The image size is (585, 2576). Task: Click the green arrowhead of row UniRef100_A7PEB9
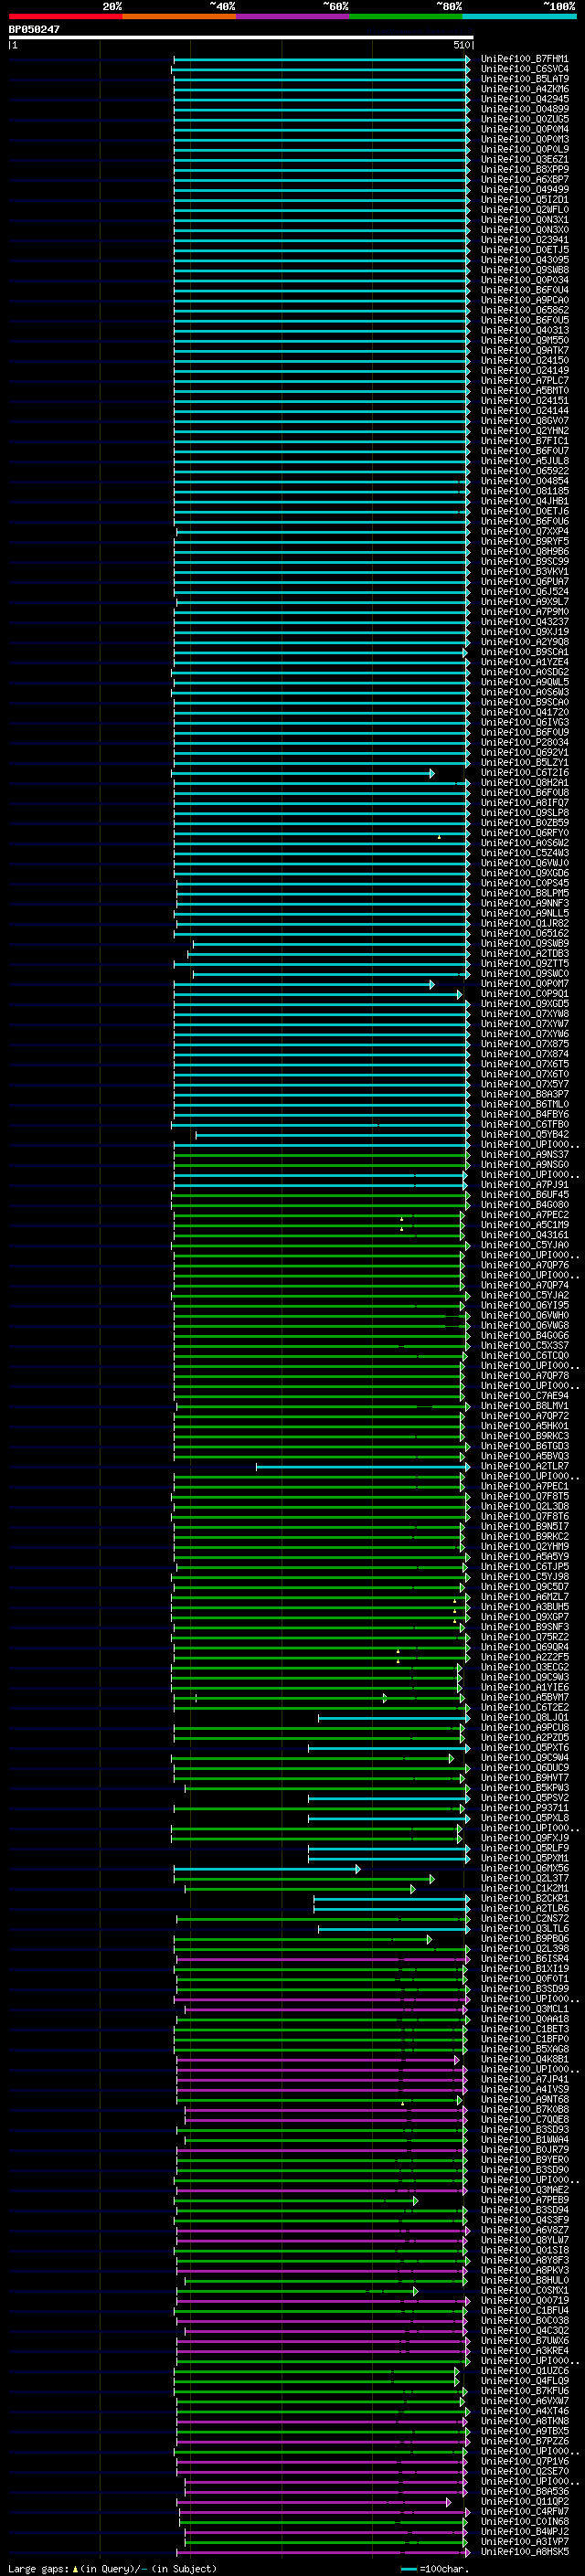416,2200
